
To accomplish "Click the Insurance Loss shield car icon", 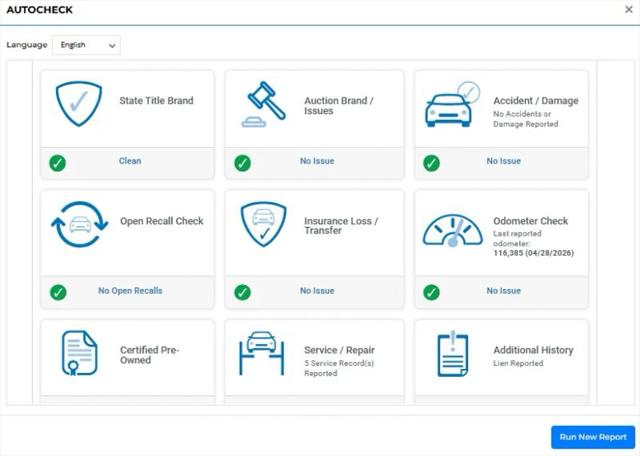I will coord(263,224).
